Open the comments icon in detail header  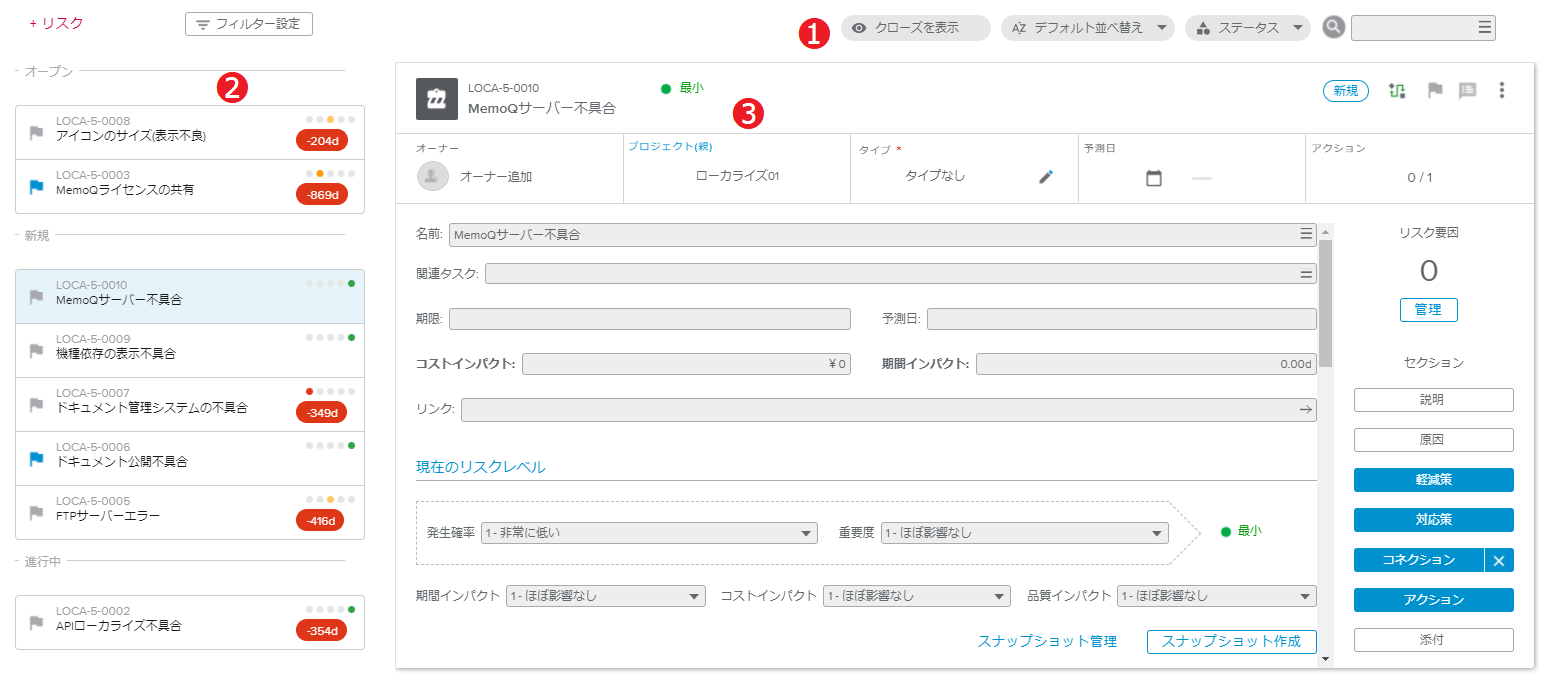click(1467, 91)
